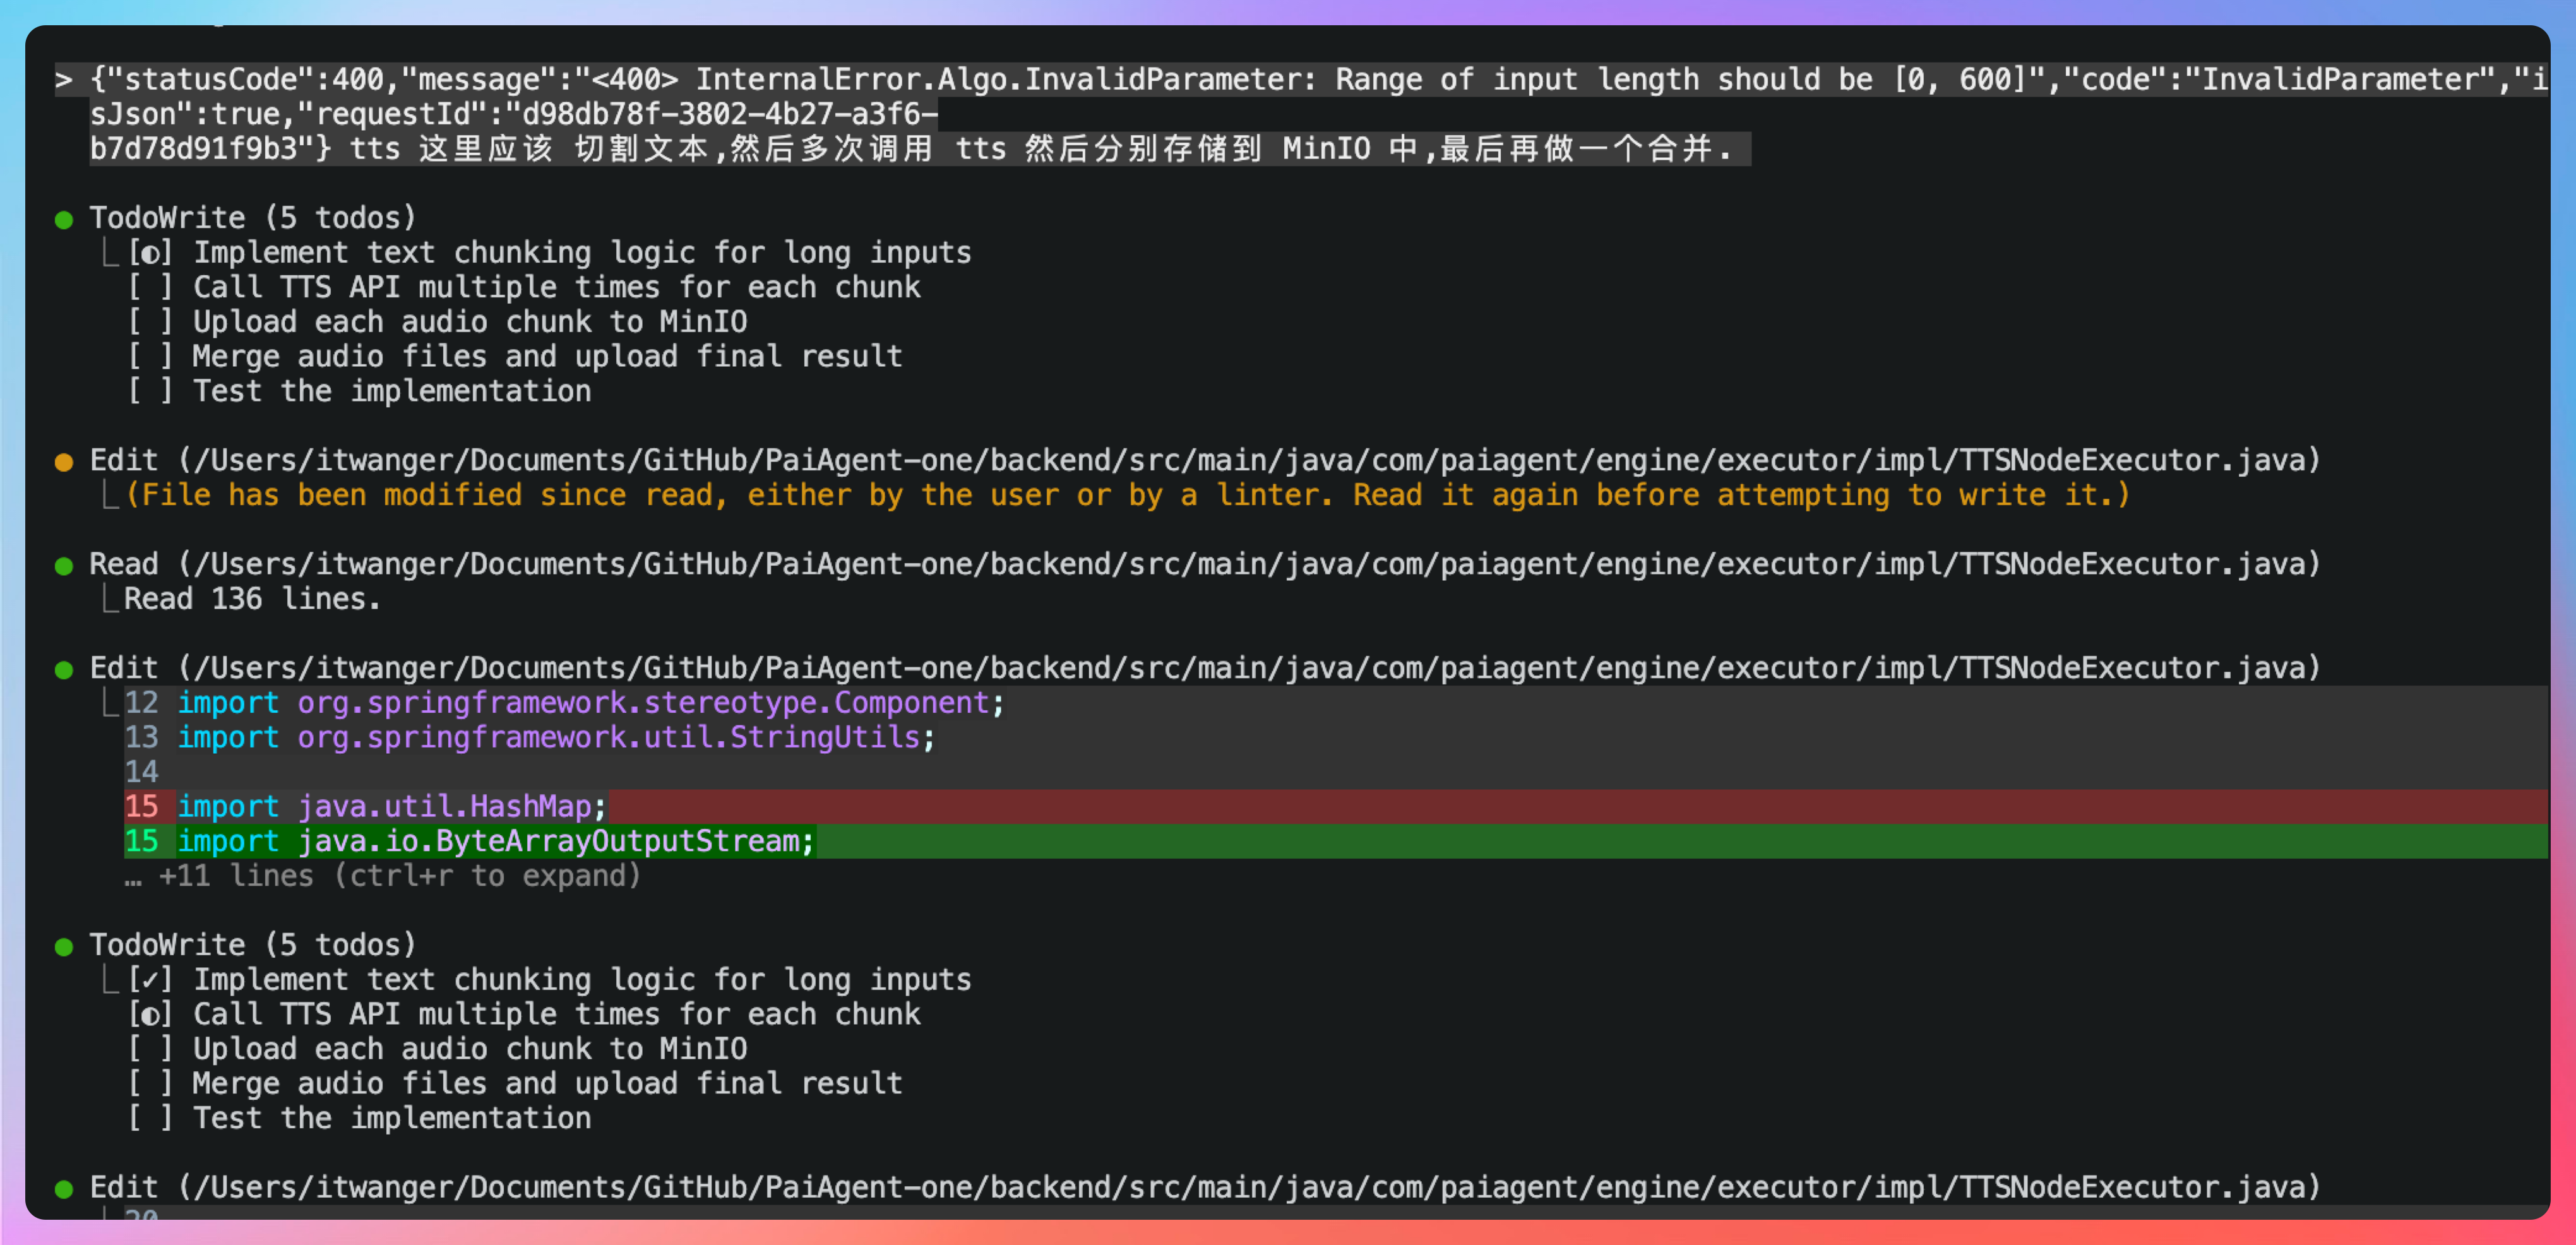Screen dimensions: 2576x1245
Task: Click the orange status dot beside the failed Edit
Action: (x=64, y=462)
